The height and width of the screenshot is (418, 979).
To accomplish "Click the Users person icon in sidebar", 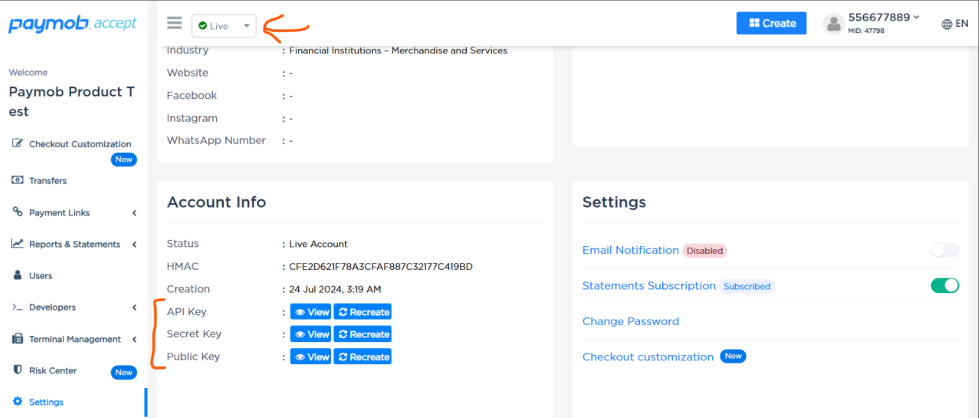I will click(18, 275).
